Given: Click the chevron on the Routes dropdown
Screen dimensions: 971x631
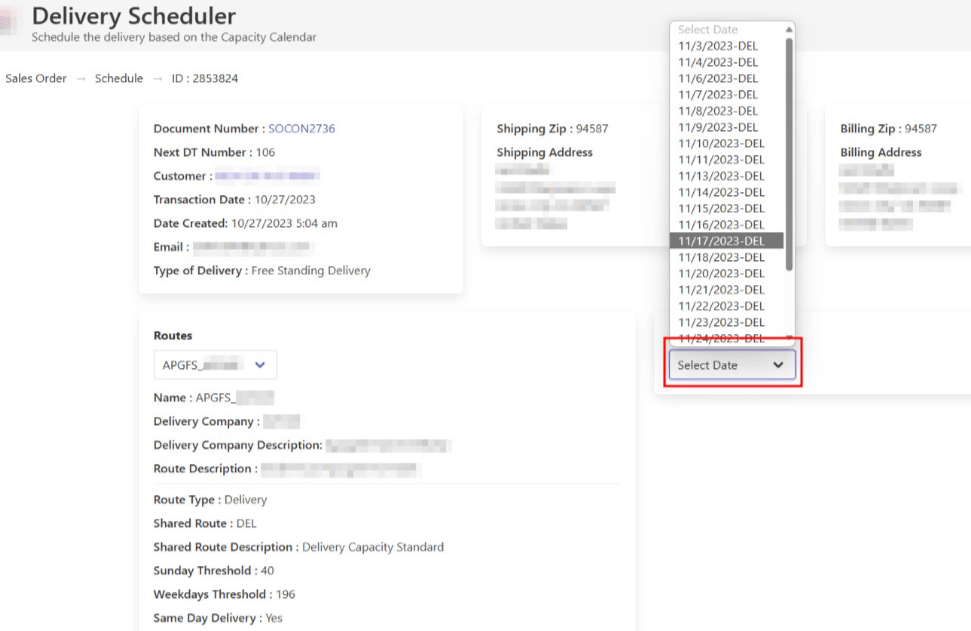Looking at the screenshot, I should (259, 364).
